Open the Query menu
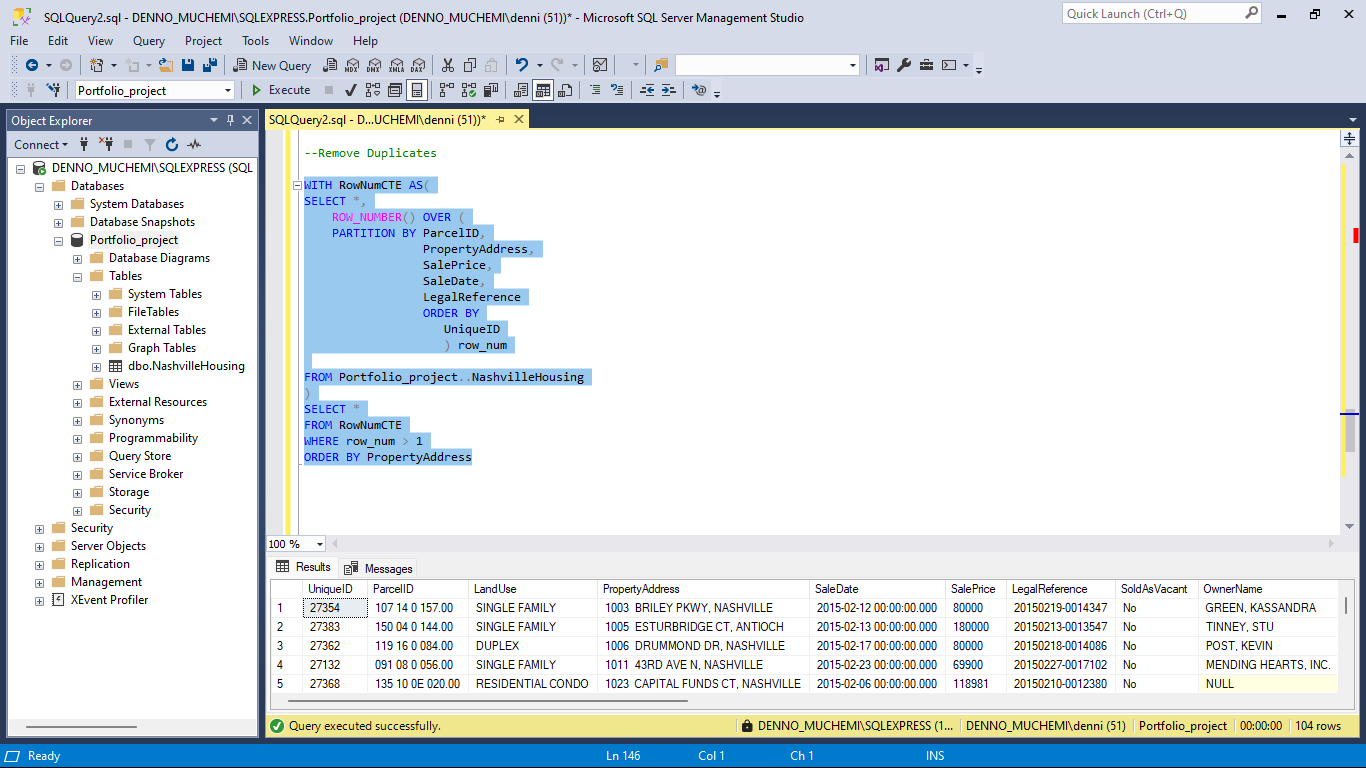Viewport: 1366px width, 768px height. click(149, 41)
